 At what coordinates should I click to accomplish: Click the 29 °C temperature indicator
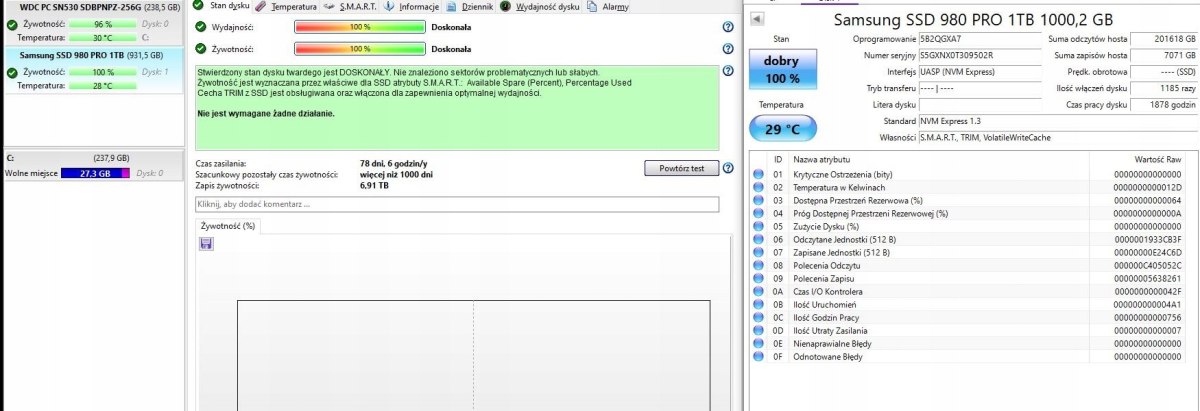(781, 129)
